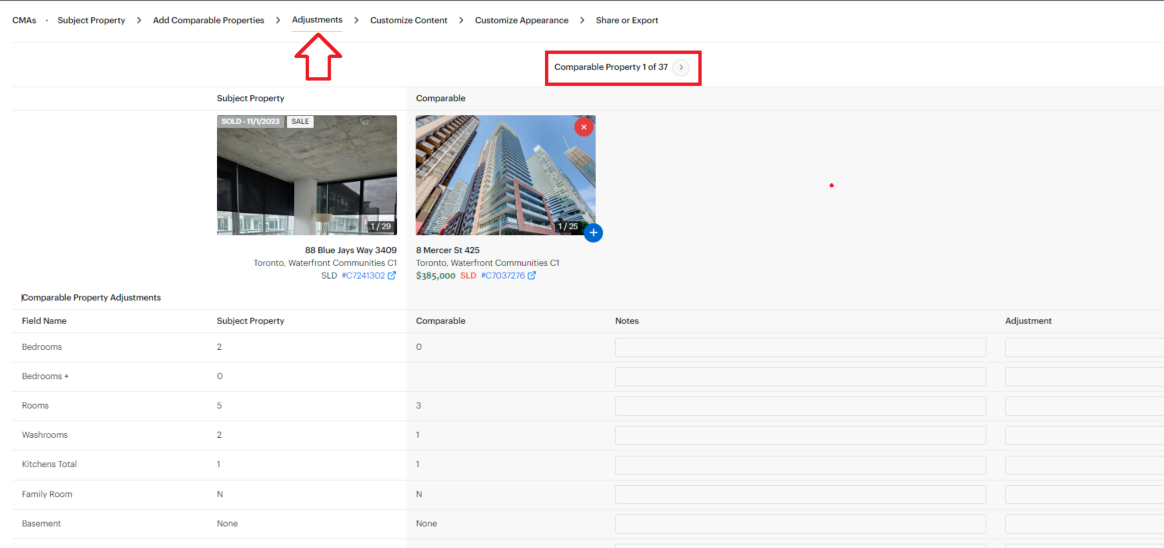Click Notes field for Washrooms row
The width and height of the screenshot is (1164, 548).
(x=800, y=435)
